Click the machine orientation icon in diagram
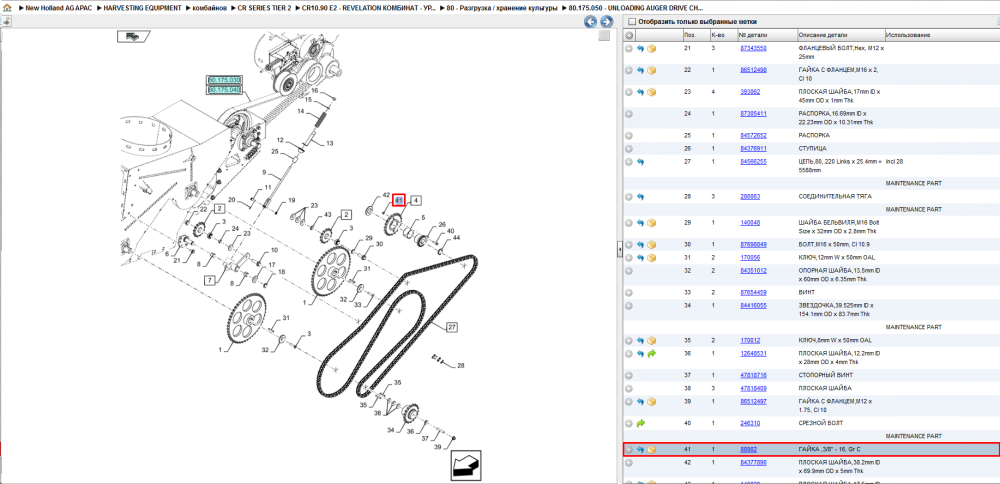The width and height of the screenshot is (1000, 484). click(x=132, y=36)
